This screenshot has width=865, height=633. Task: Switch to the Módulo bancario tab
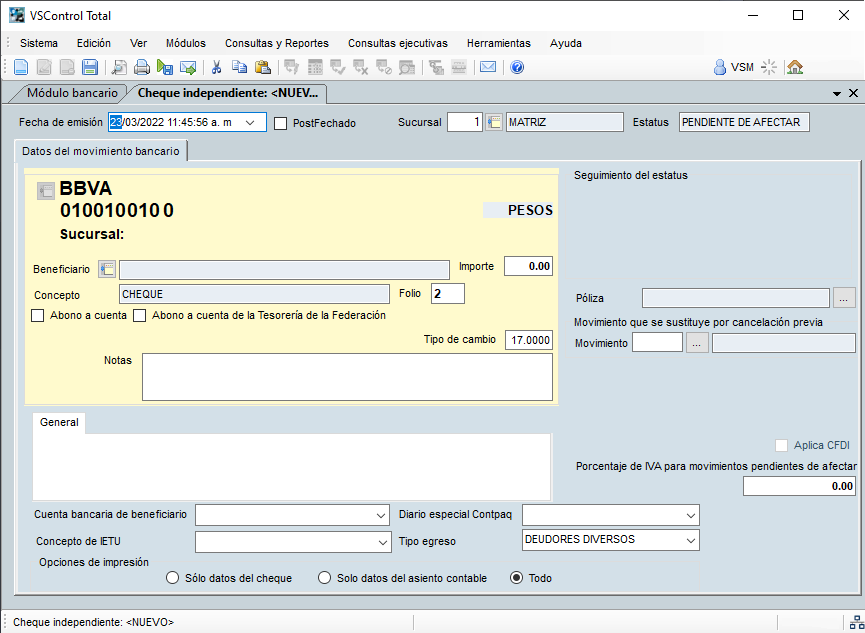click(x=72, y=93)
